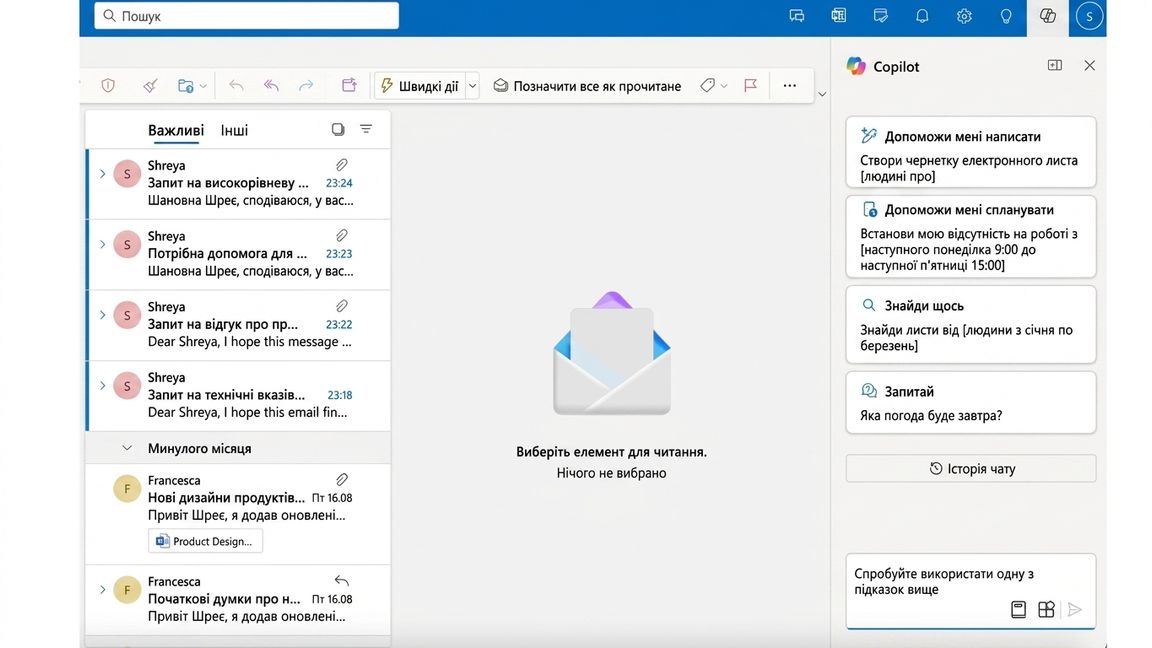
Task: Click the paperclip on 23:22 email
Action: pos(342,306)
